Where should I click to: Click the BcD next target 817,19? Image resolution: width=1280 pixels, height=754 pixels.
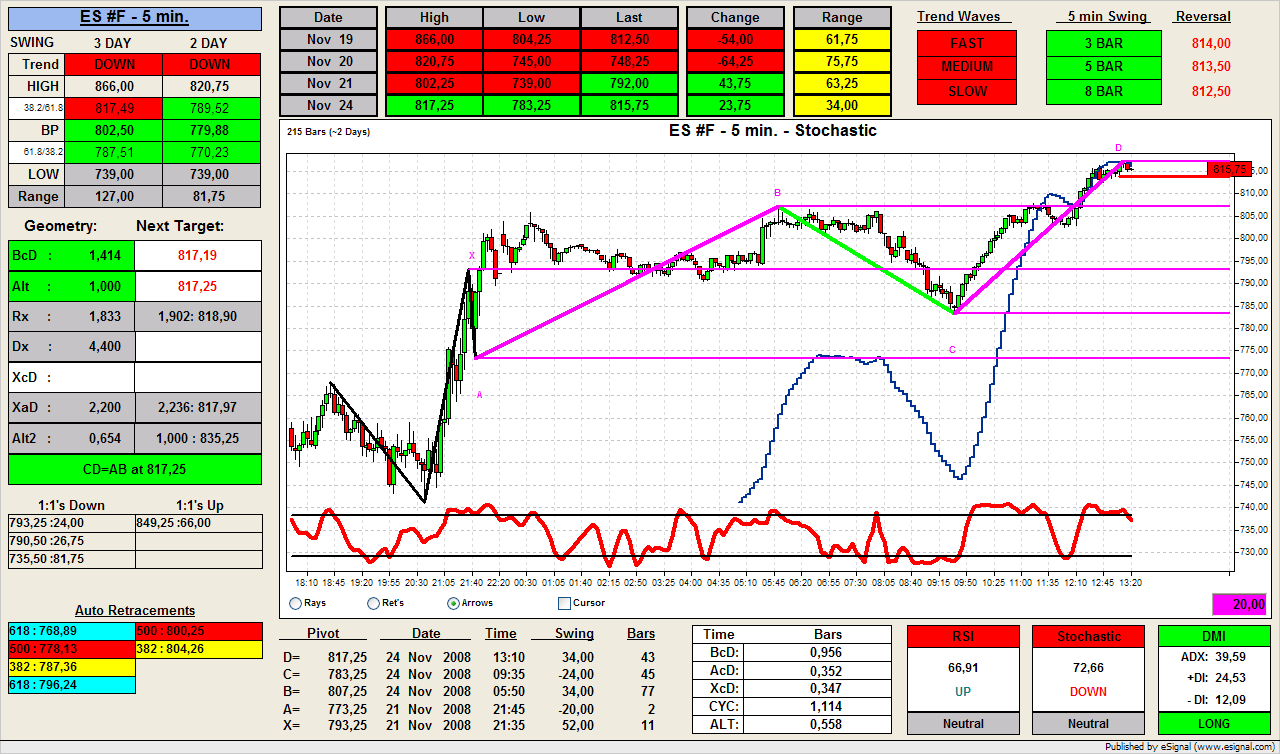(x=198, y=256)
